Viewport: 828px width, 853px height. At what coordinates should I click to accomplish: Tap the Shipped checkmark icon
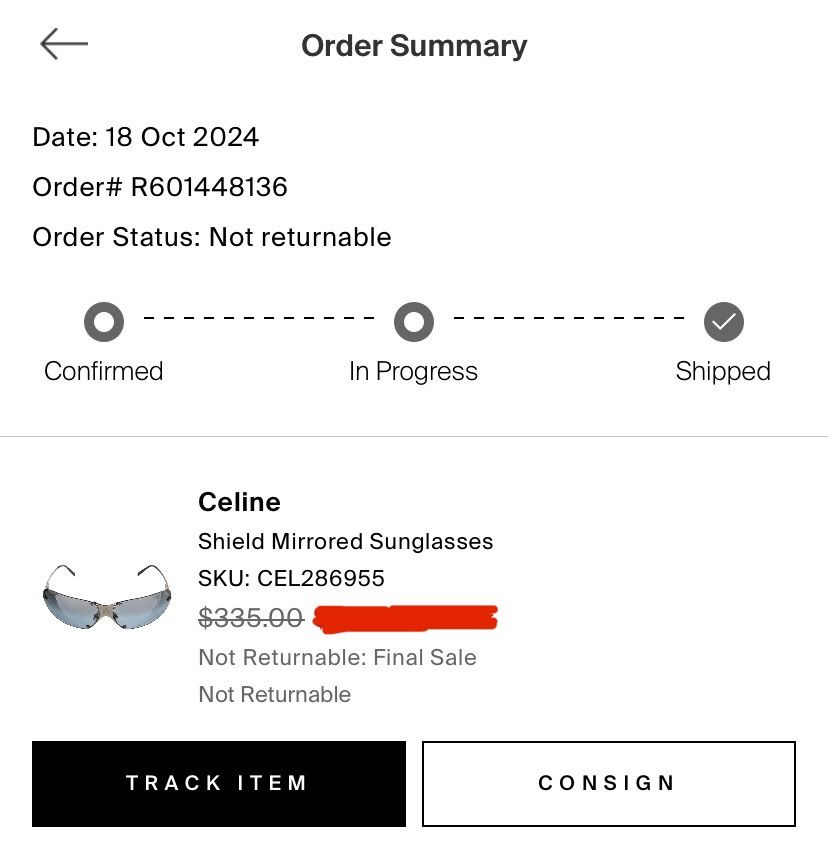click(724, 322)
